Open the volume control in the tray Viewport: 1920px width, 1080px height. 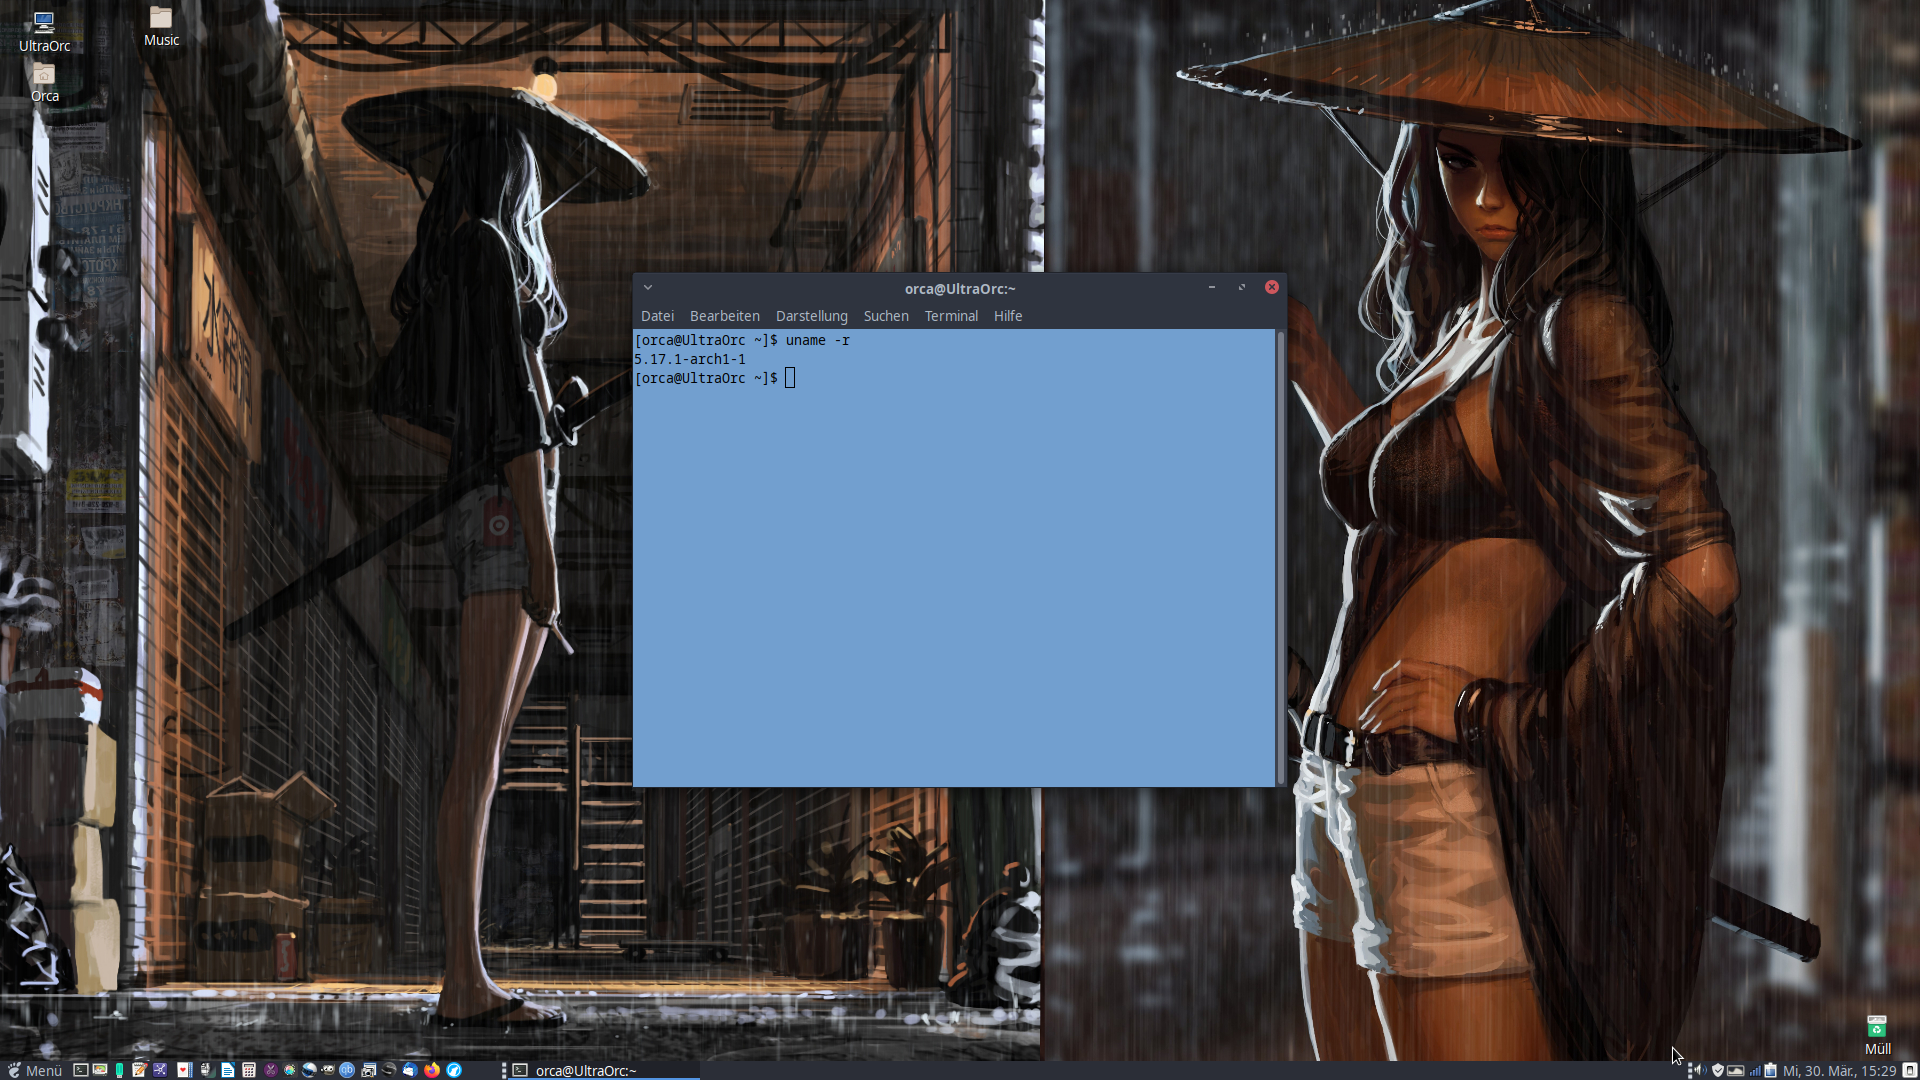[1700, 1070]
